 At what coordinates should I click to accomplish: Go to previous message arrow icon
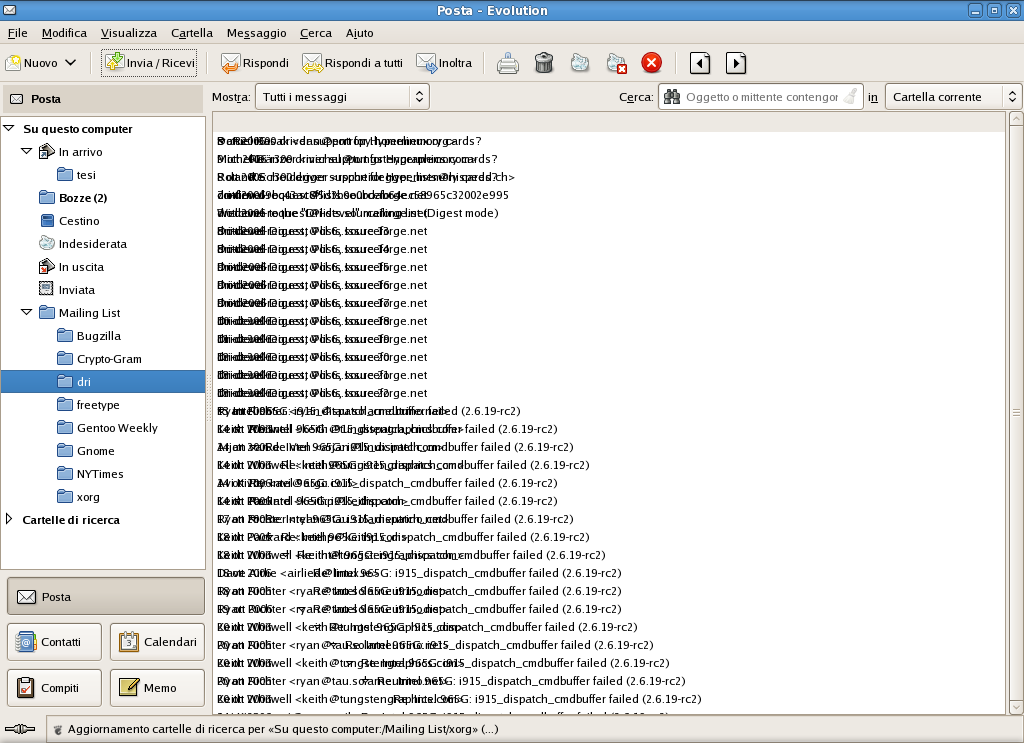tap(700, 63)
